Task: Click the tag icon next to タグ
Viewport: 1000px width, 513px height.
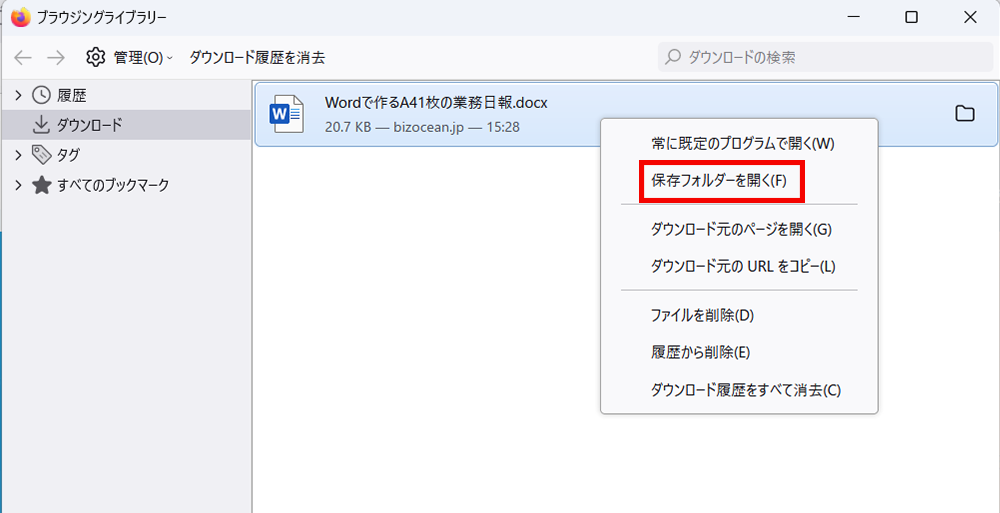Action: click(41, 154)
